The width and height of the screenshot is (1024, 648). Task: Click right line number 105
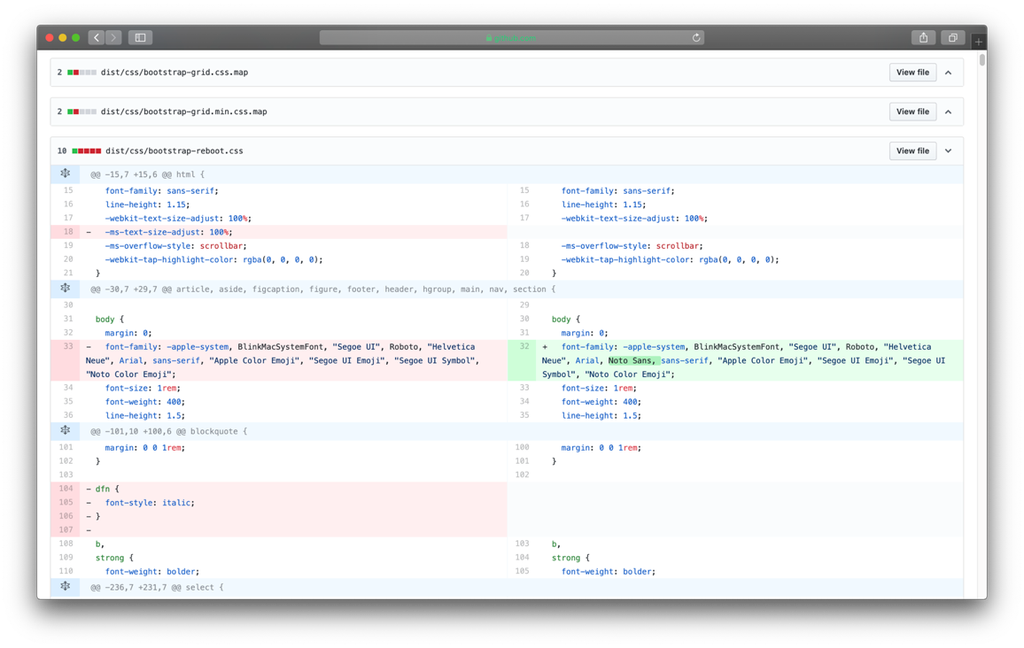coord(522,571)
